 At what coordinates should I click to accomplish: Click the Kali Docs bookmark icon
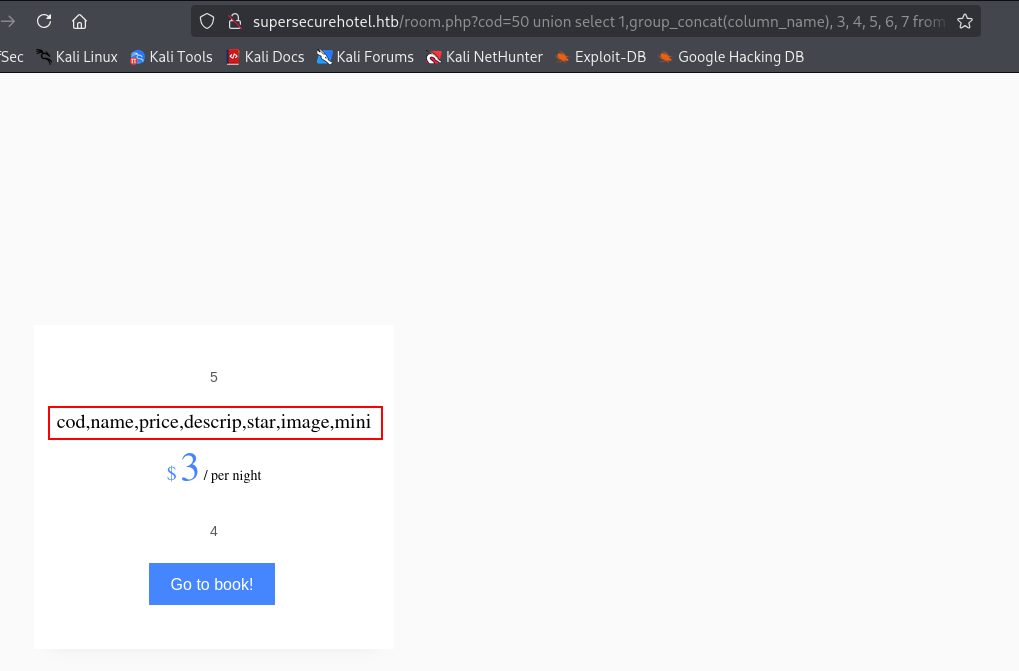click(233, 57)
